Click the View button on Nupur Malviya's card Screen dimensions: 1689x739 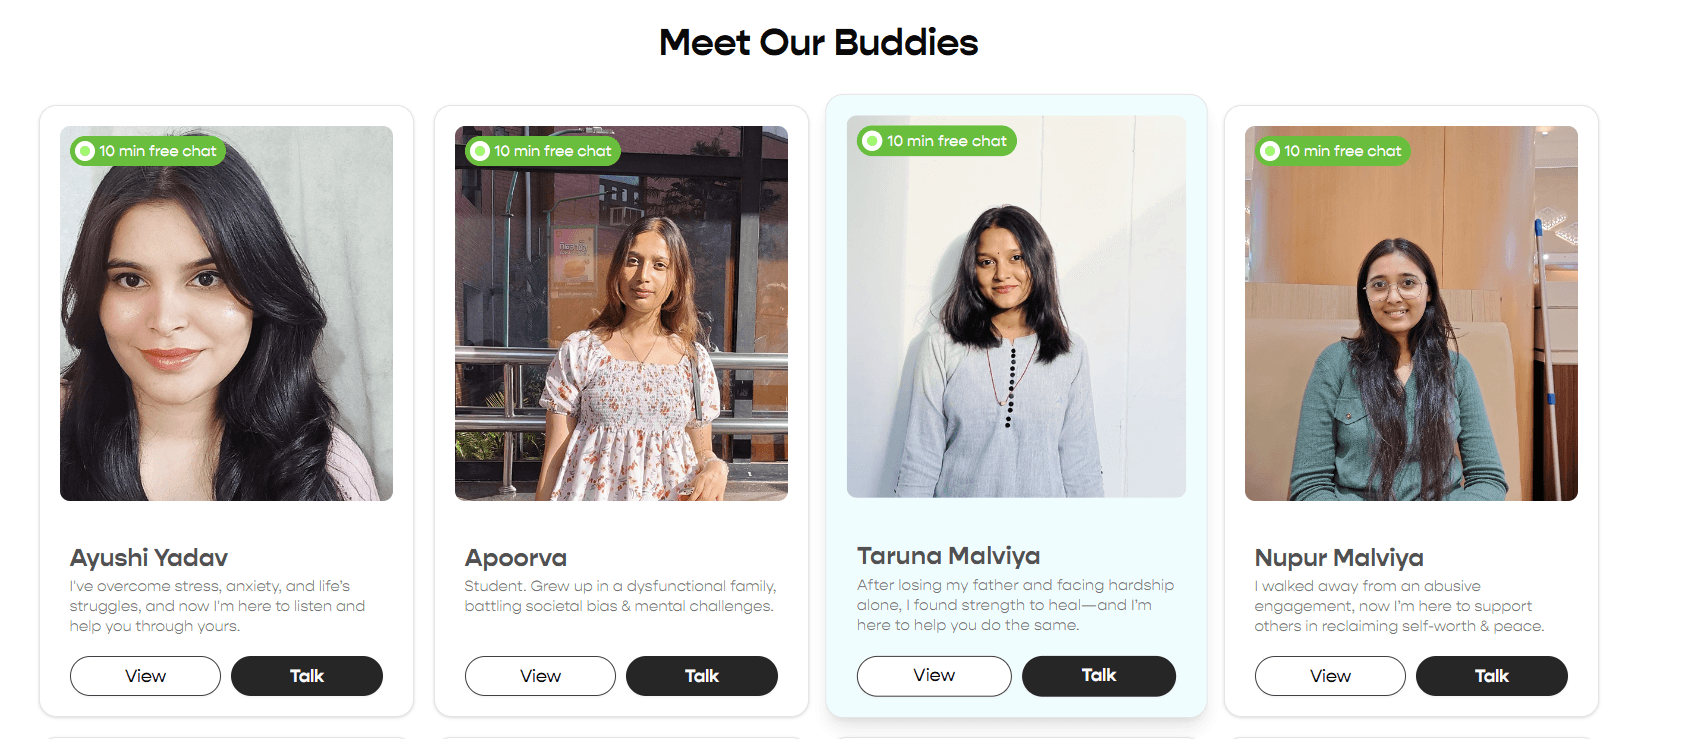pyautogui.click(x=1329, y=676)
